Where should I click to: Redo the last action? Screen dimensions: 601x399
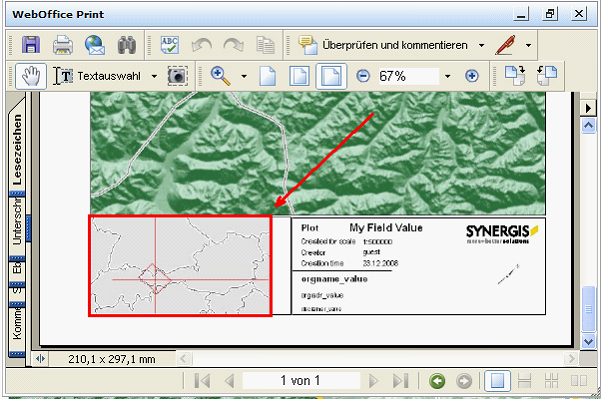(233, 45)
